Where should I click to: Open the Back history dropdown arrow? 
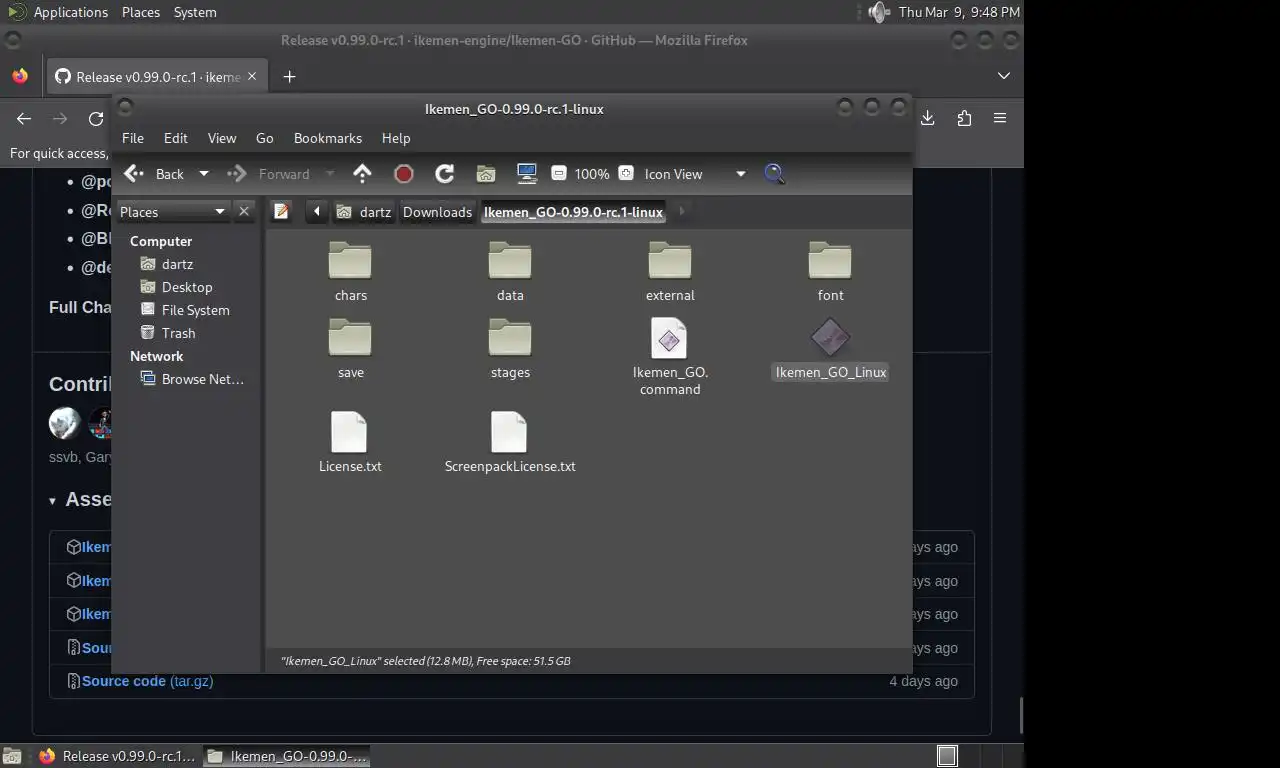coord(204,174)
